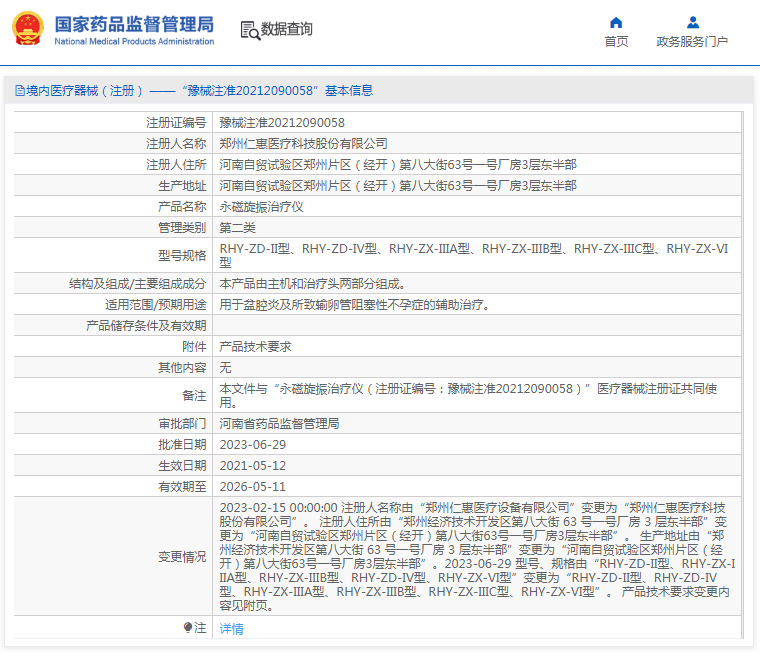
Task: Click the 适用范围/预期用途 label
Action: [156, 305]
